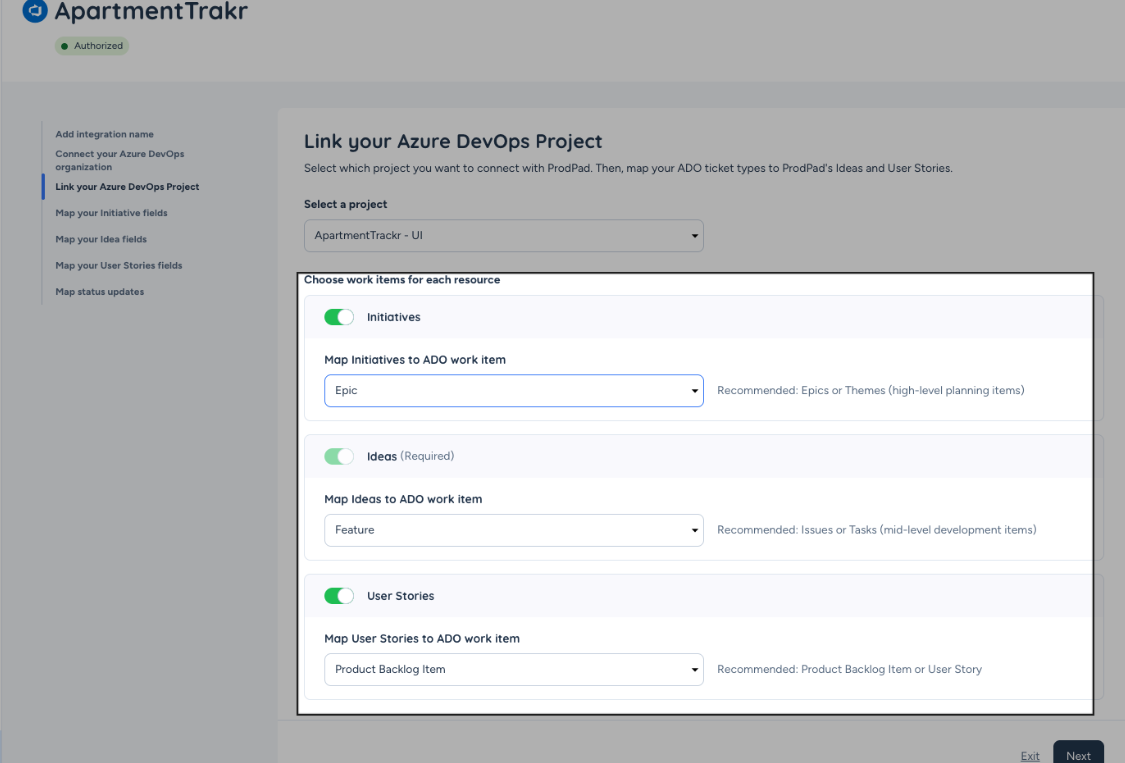1125x763 pixels.
Task: Click the Recommended: Epics or Themes hint text
Action: pos(870,390)
